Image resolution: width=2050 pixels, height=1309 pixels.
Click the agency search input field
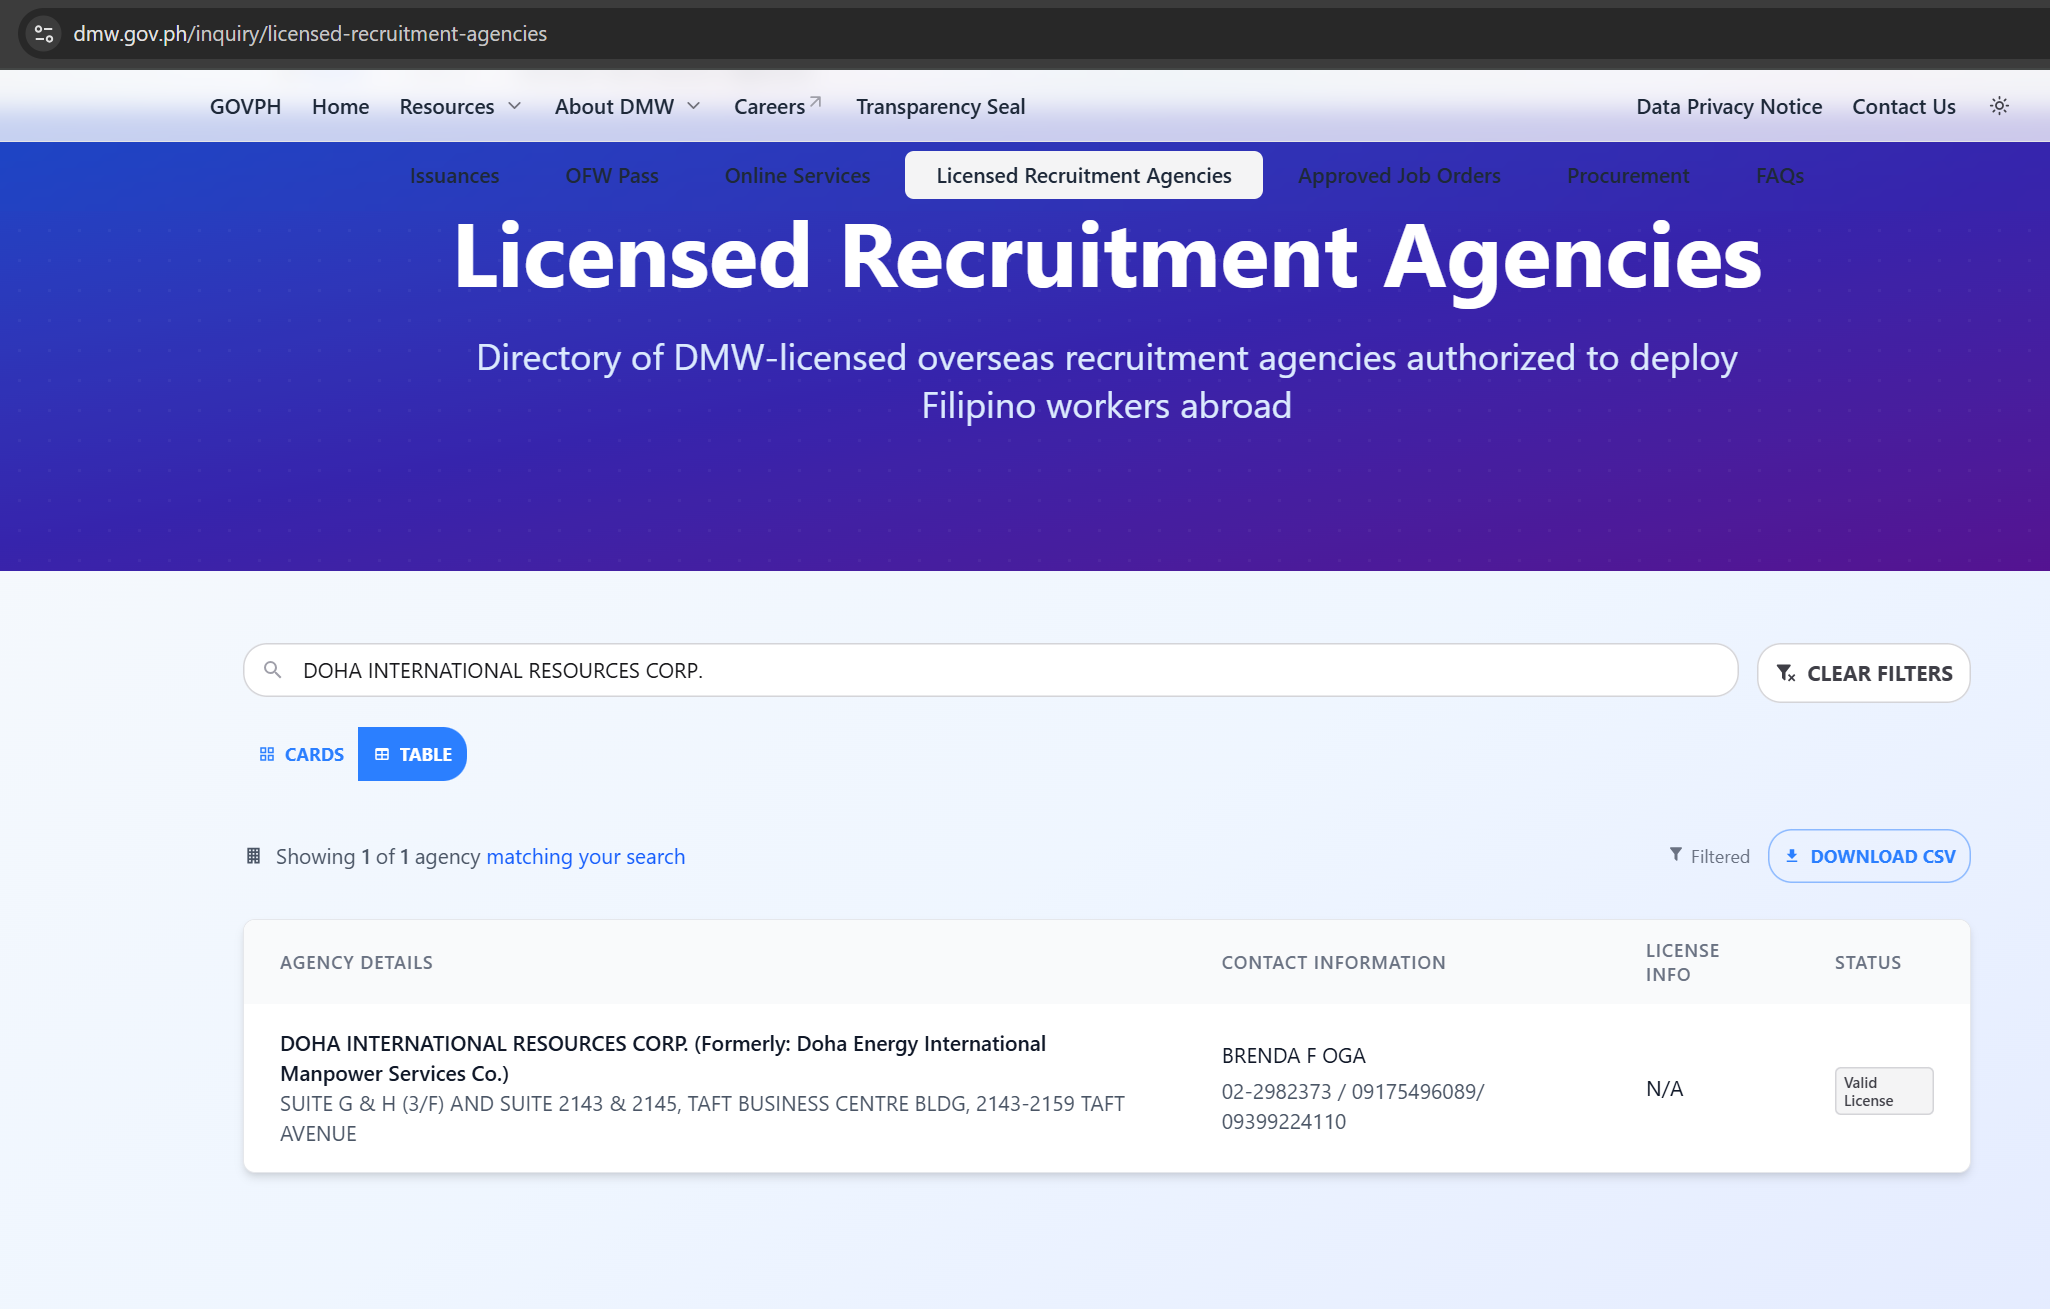coord(1000,670)
